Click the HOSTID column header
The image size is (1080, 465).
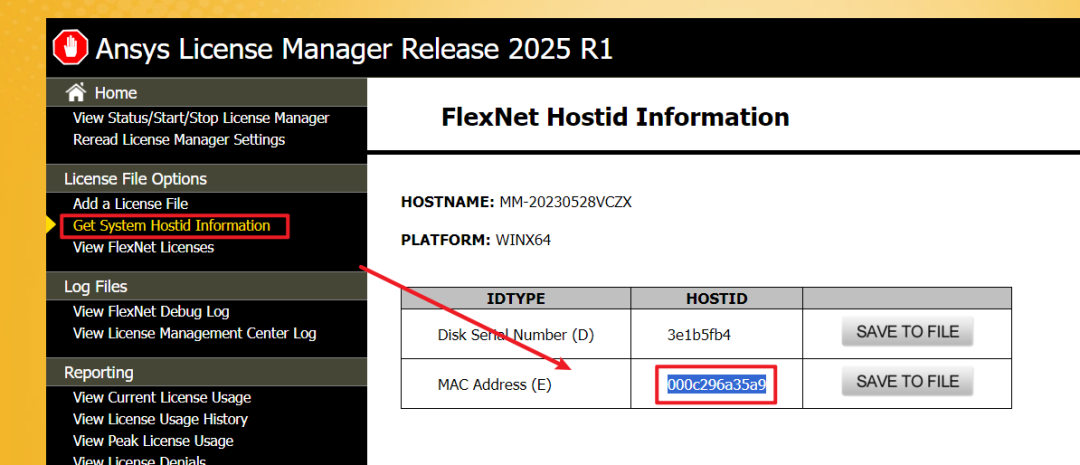coord(716,298)
